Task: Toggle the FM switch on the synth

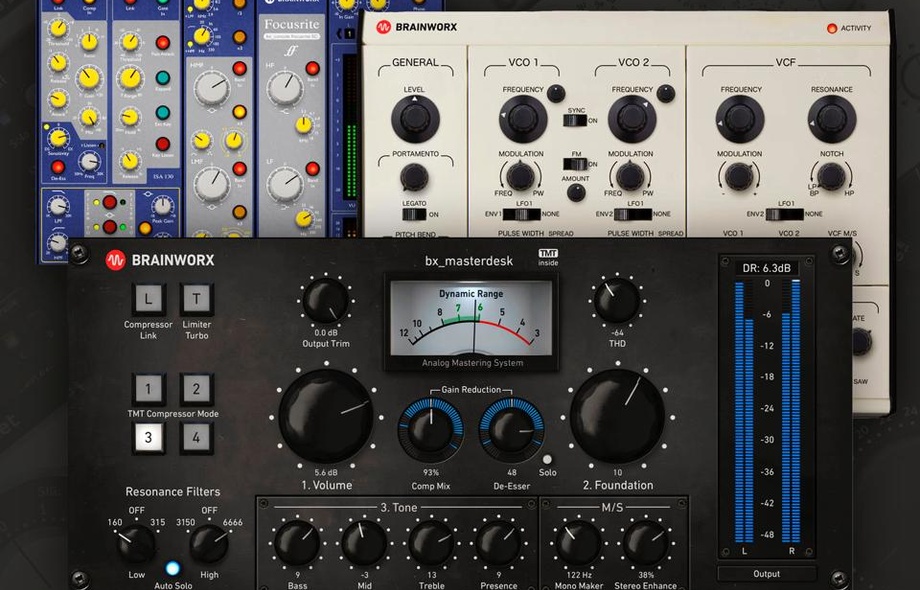Action: tap(574, 164)
